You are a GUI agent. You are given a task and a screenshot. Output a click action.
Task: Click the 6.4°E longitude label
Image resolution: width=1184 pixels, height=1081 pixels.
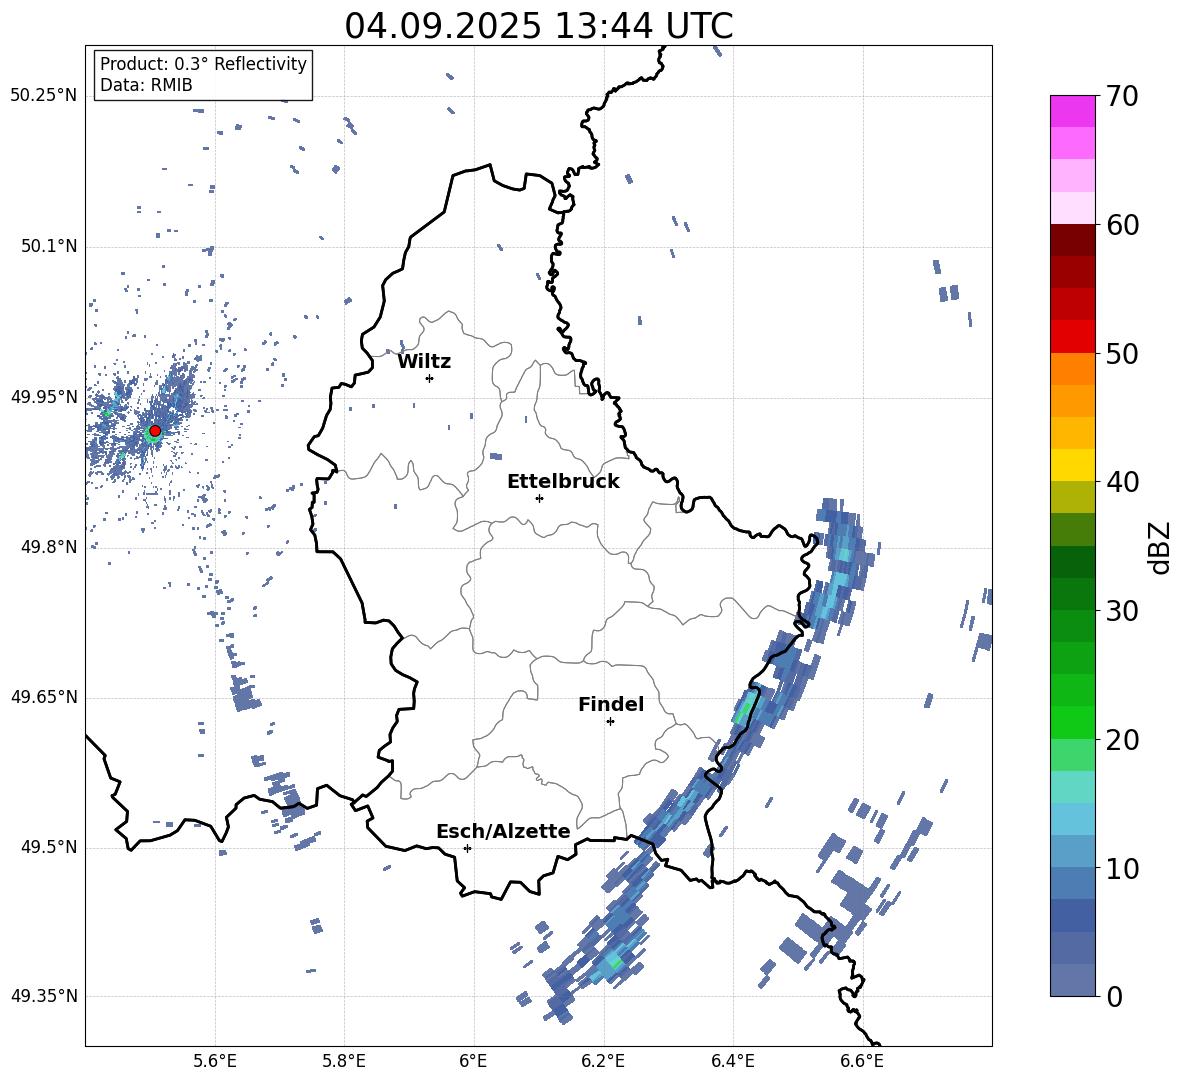[732, 1061]
